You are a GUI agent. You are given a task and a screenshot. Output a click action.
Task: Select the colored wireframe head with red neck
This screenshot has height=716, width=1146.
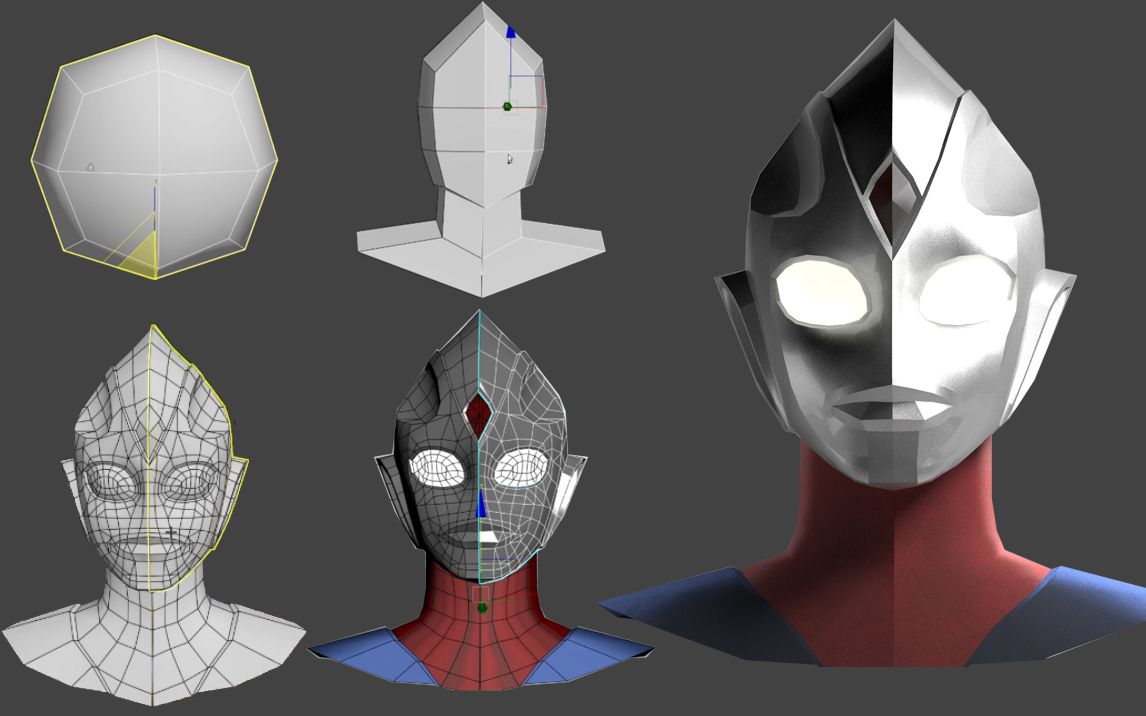[x=480, y=500]
